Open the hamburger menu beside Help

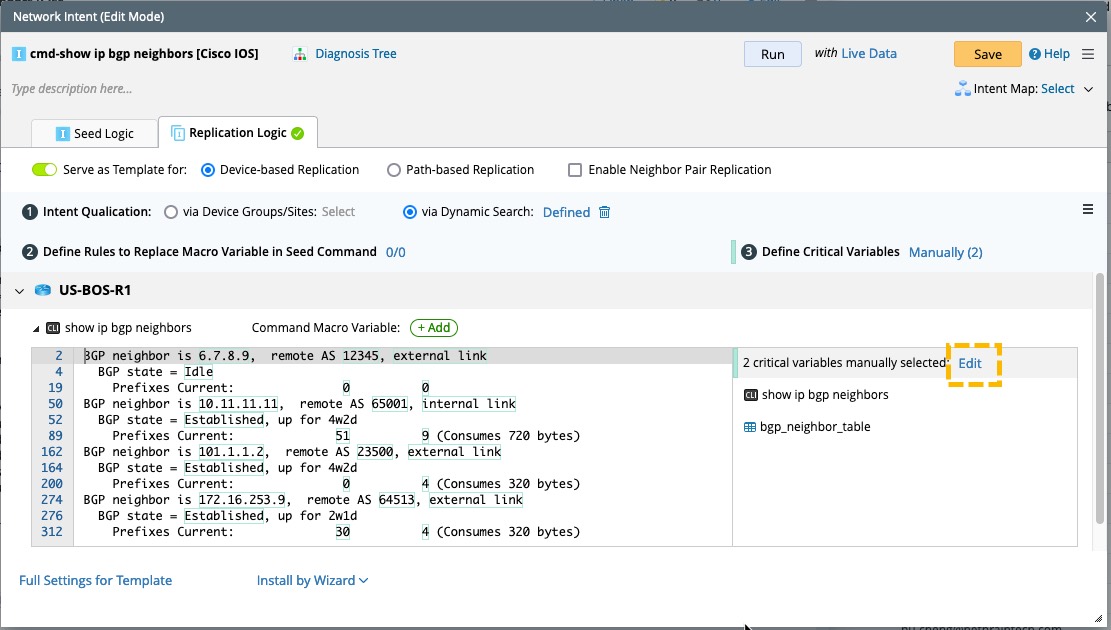pyautogui.click(x=1088, y=54)
